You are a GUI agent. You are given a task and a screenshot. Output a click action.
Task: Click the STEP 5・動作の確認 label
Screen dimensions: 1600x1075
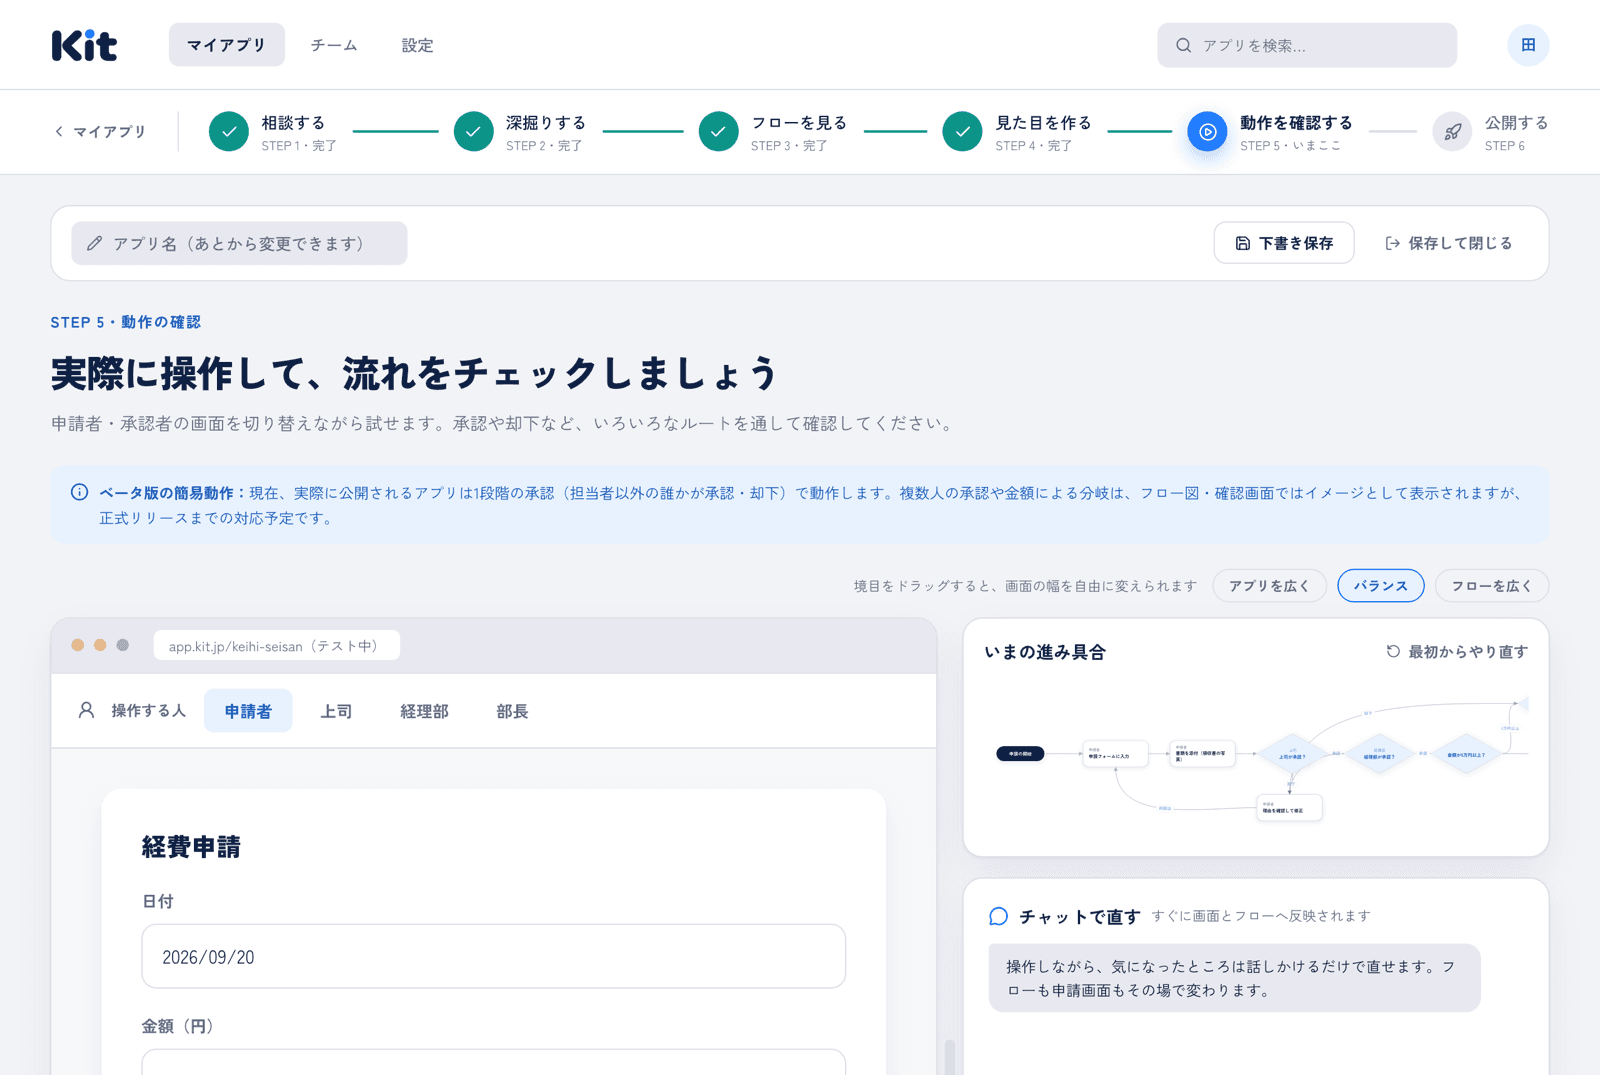pyautogui.click(x=126, y=322)
